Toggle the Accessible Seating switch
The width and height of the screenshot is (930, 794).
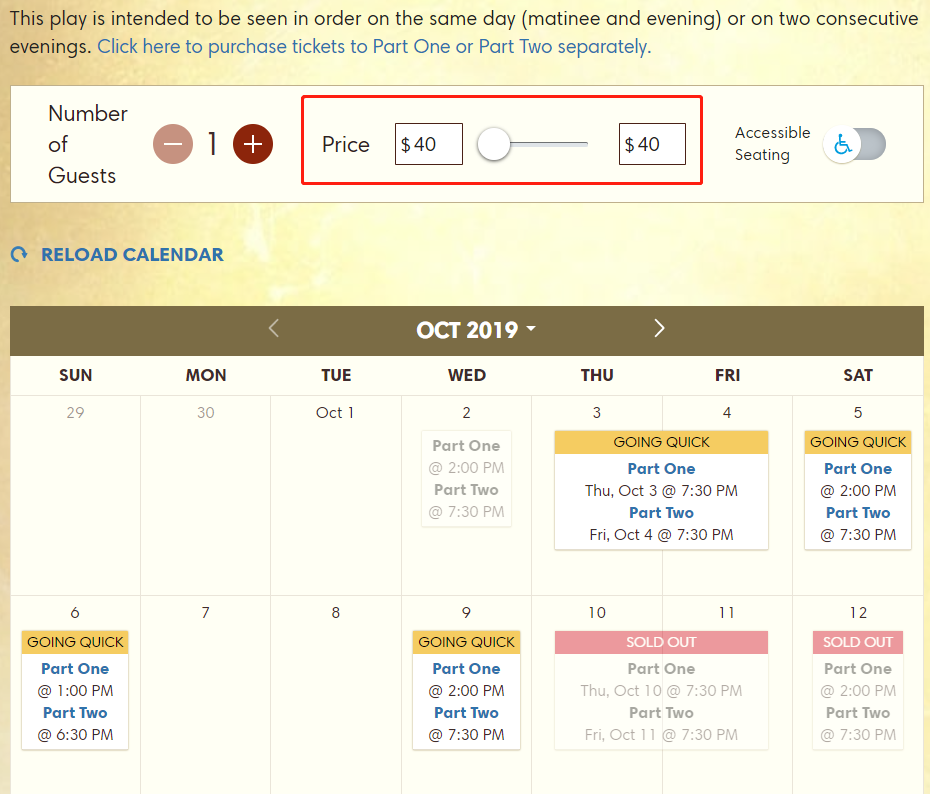coord(854,144)
